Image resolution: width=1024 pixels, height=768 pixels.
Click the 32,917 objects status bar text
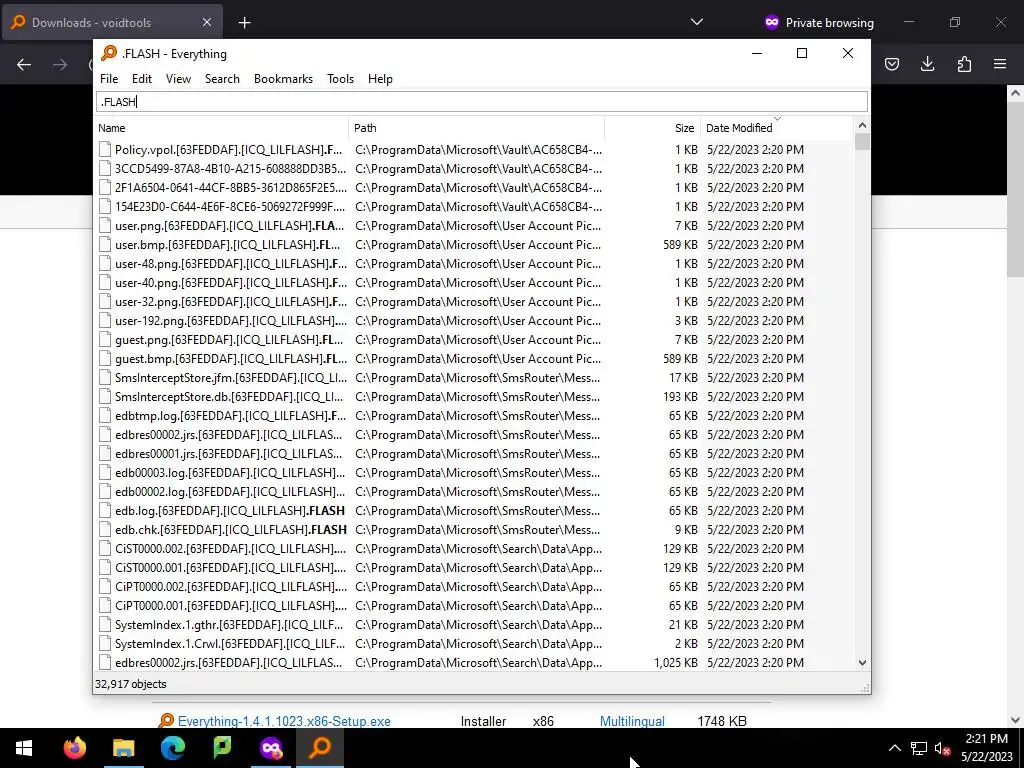(x=131, y=684)
